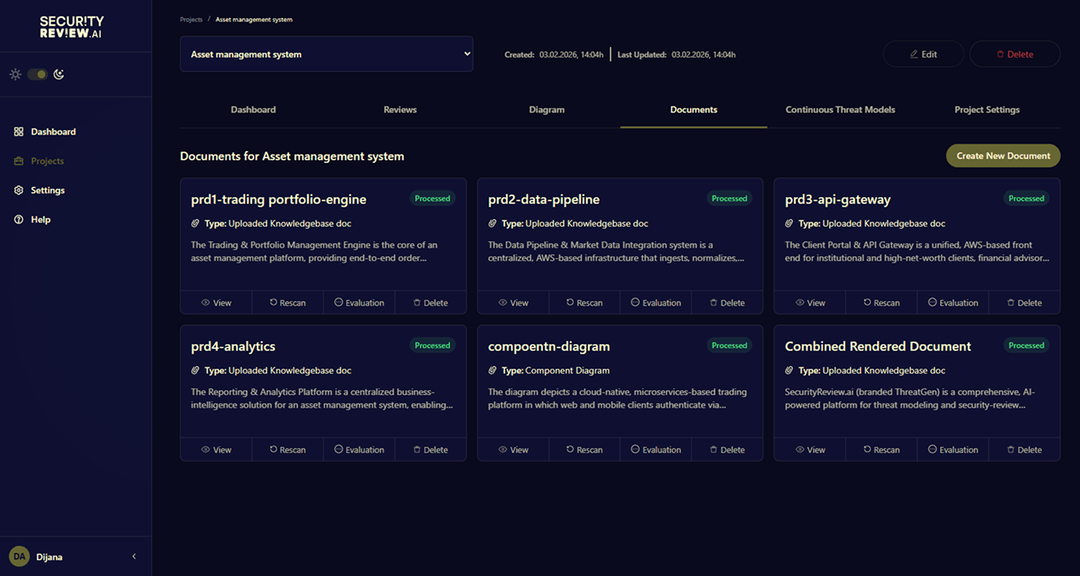This screenshot has width=1080, height=576.
Task: Open Evaluation for prd4-analytics
Action: (360, 449)
